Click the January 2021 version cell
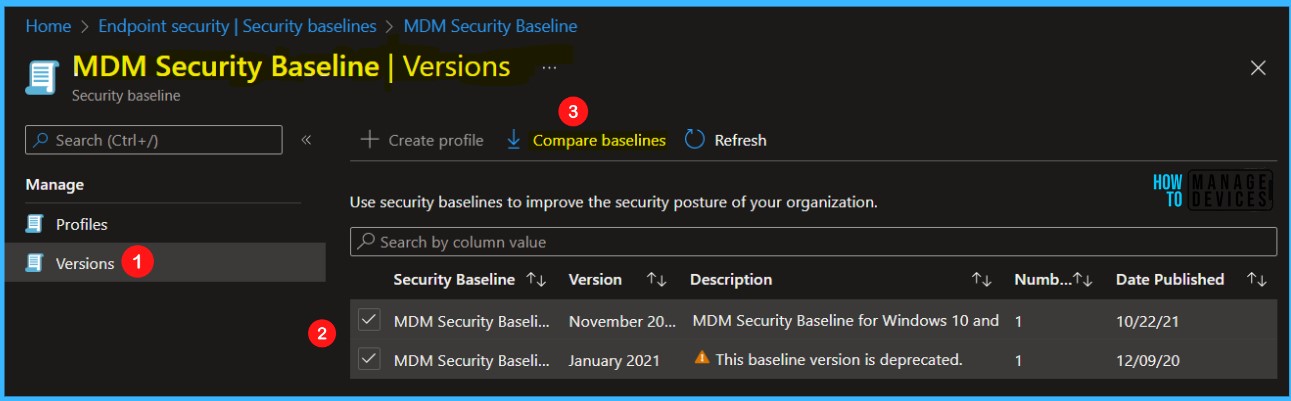 tap(614, 360)
